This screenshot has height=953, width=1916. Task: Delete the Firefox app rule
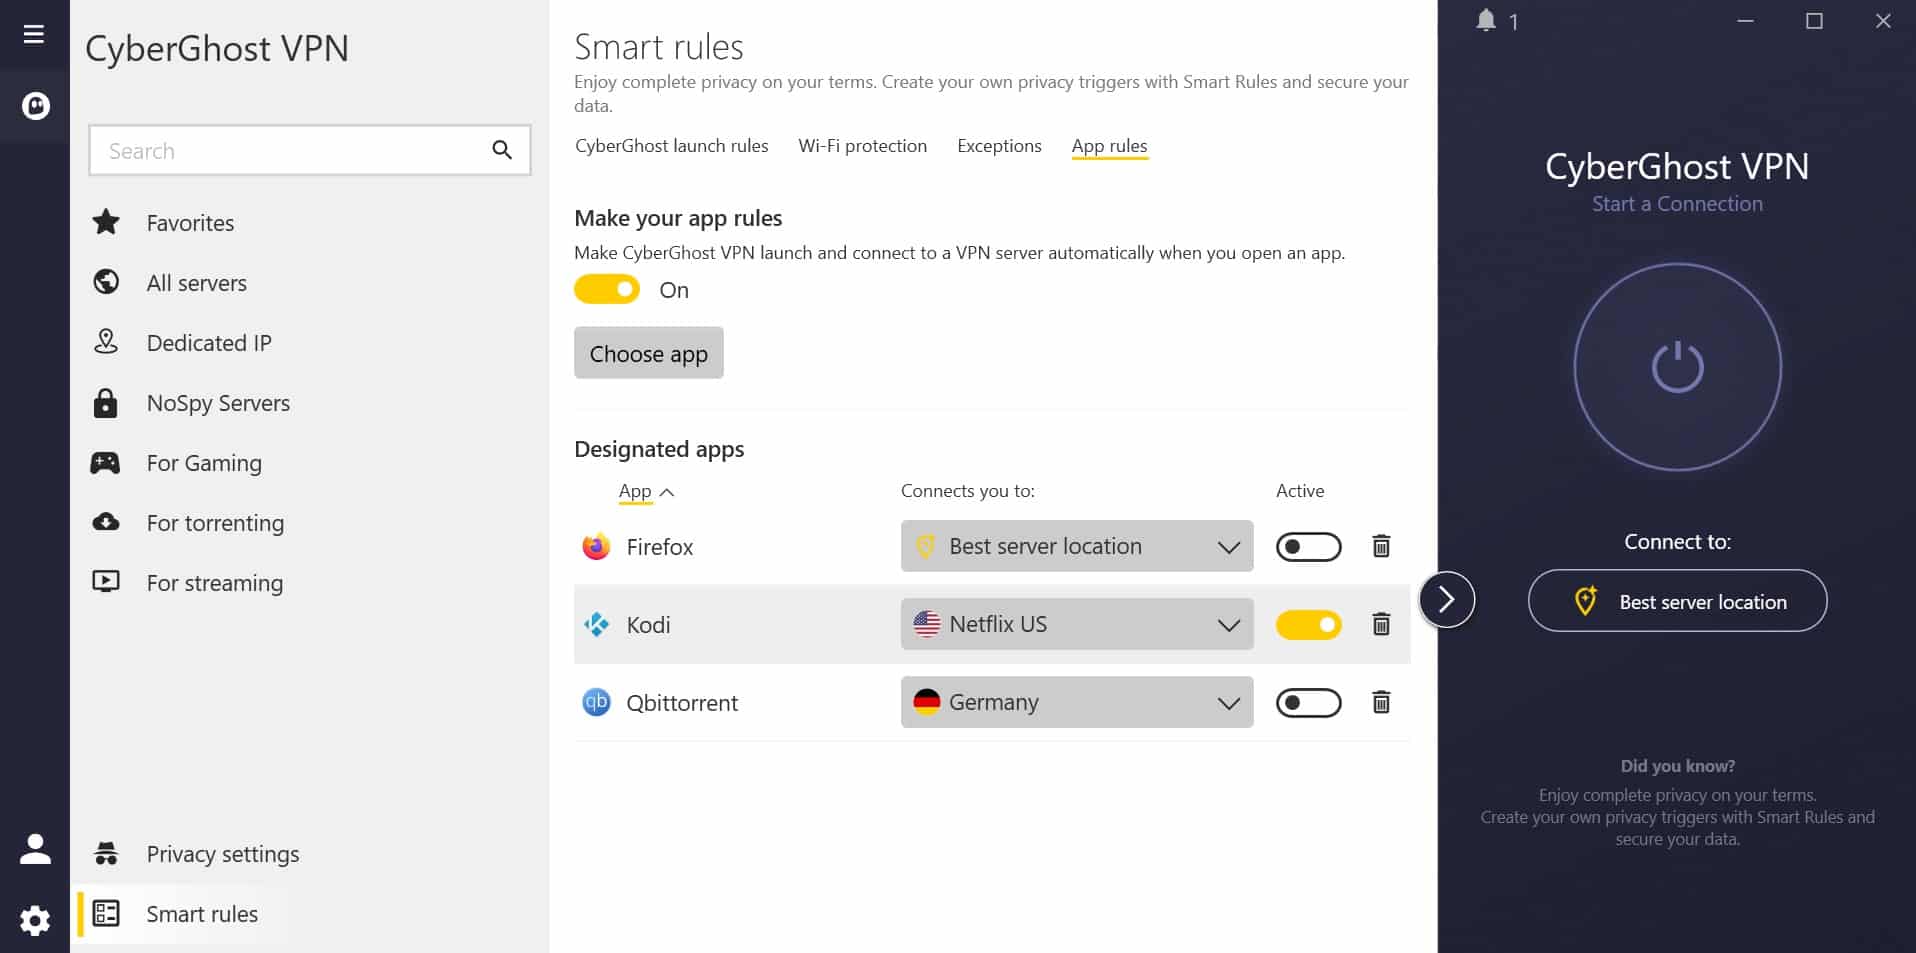pyautogui.click(x=1381, y=546)
